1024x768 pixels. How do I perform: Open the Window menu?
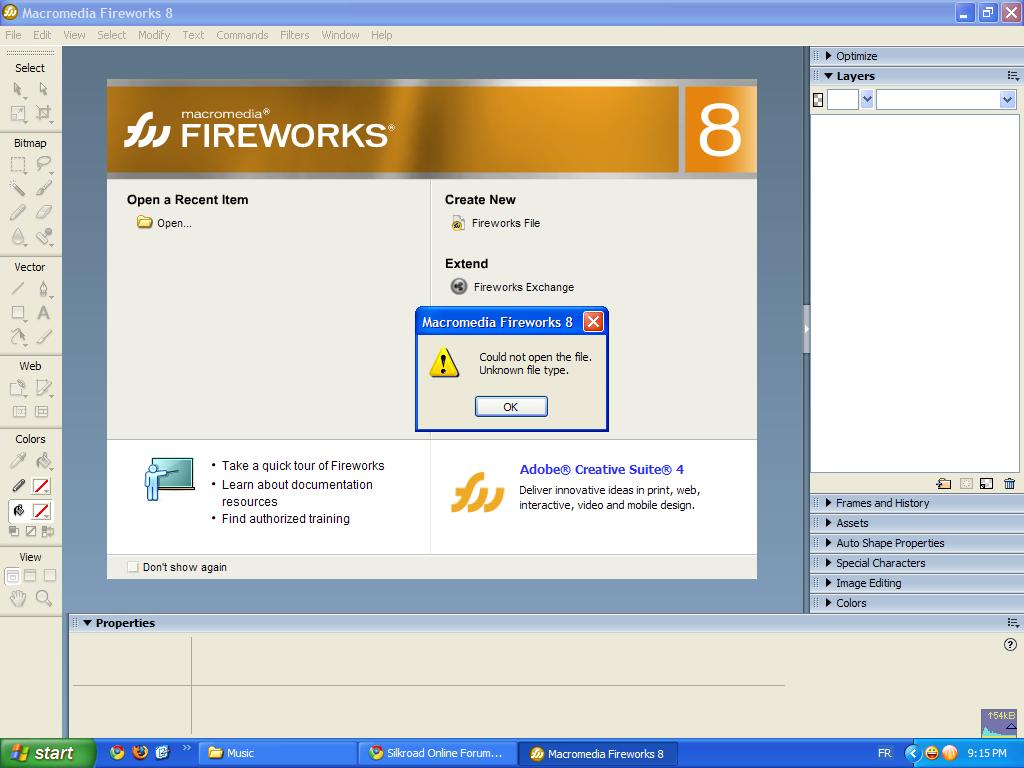pos(340,35)
